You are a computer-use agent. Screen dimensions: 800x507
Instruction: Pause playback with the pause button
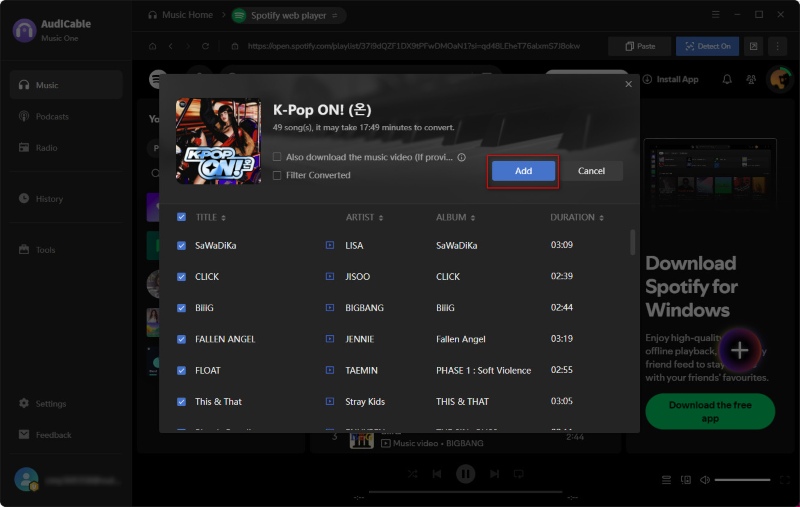coord(465,474)
